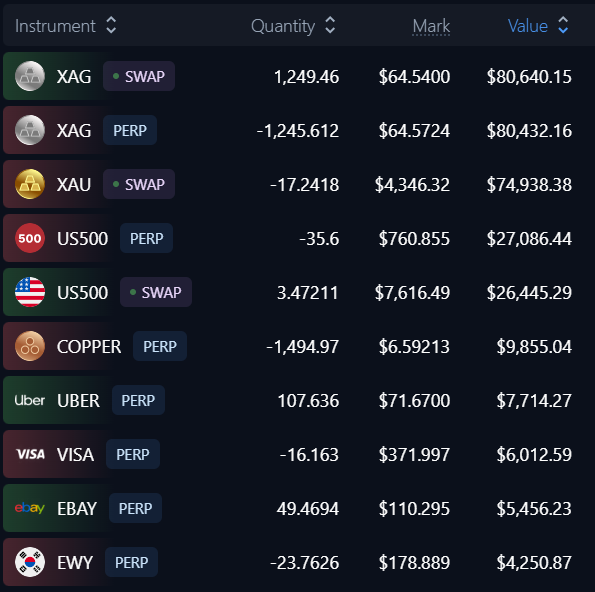
Task: Click the SWAP badge on the XAG row
Action: pyautogui.click(x=139, y=76)
